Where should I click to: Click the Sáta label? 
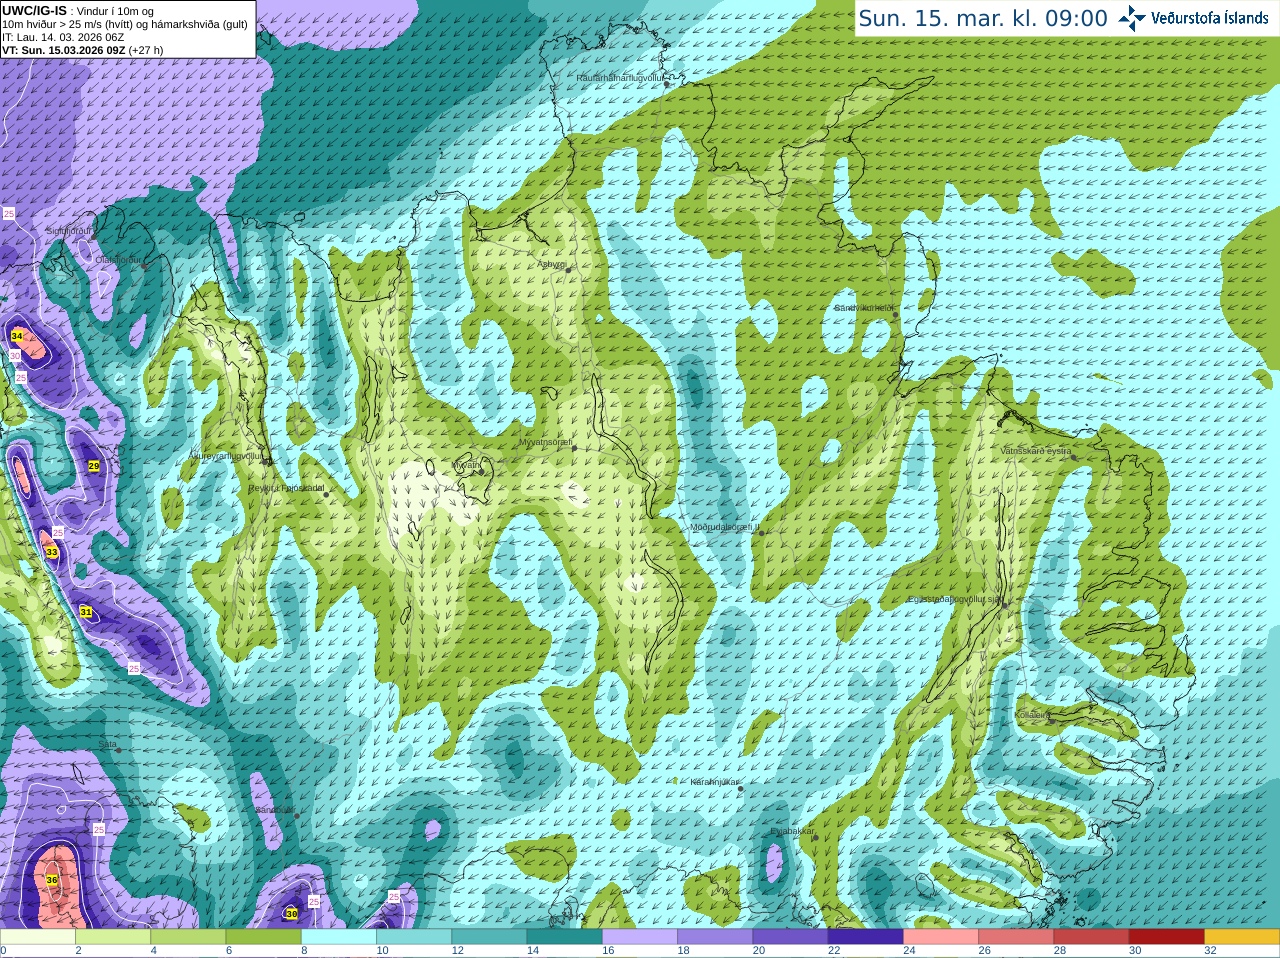[107, 744]
